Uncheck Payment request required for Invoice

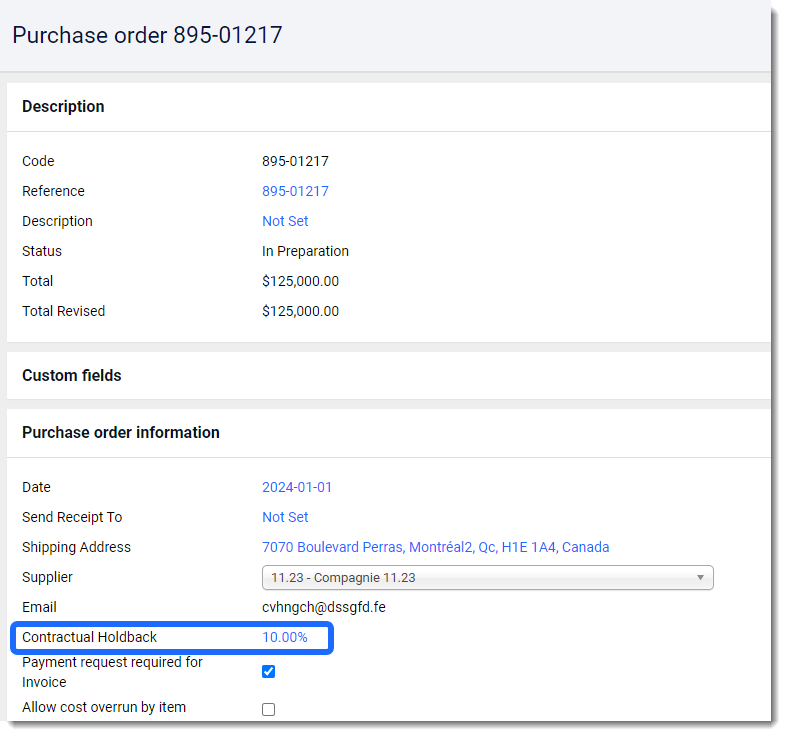click(x=269, y=671)
